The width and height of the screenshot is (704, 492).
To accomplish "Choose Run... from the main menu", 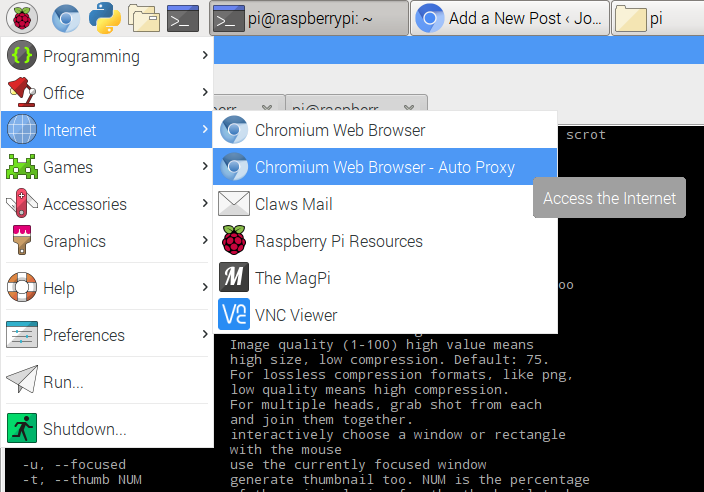I will (107, 382).
